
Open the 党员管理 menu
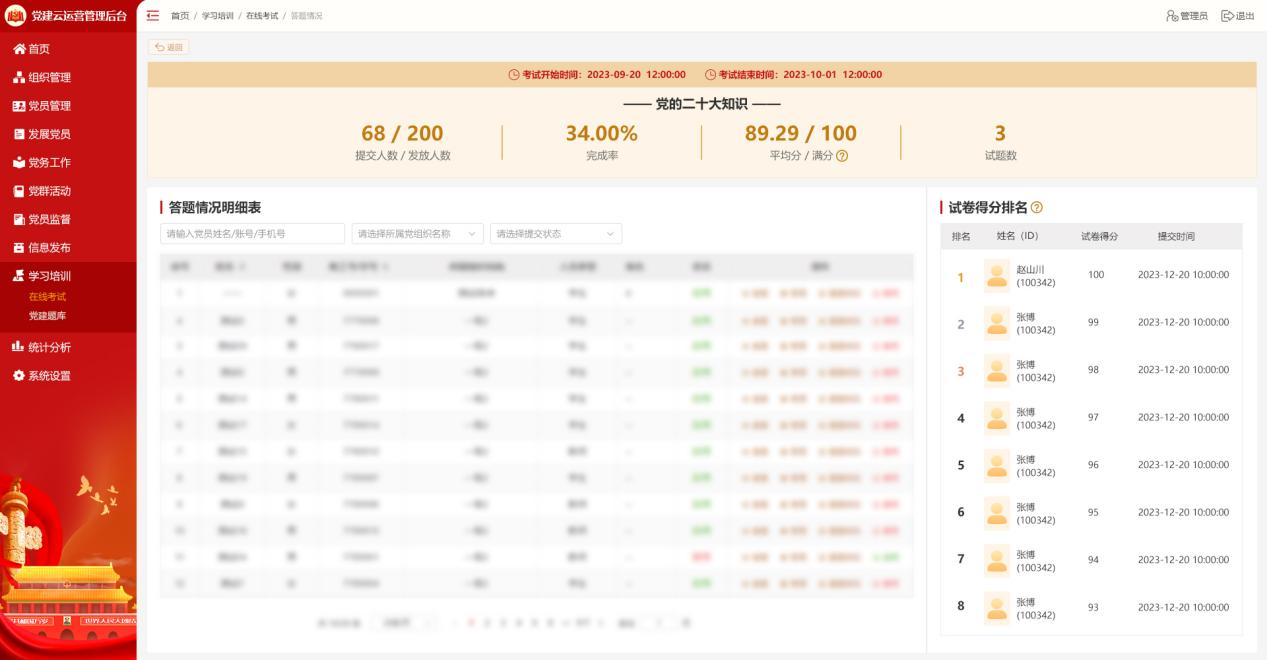(50, 106)
